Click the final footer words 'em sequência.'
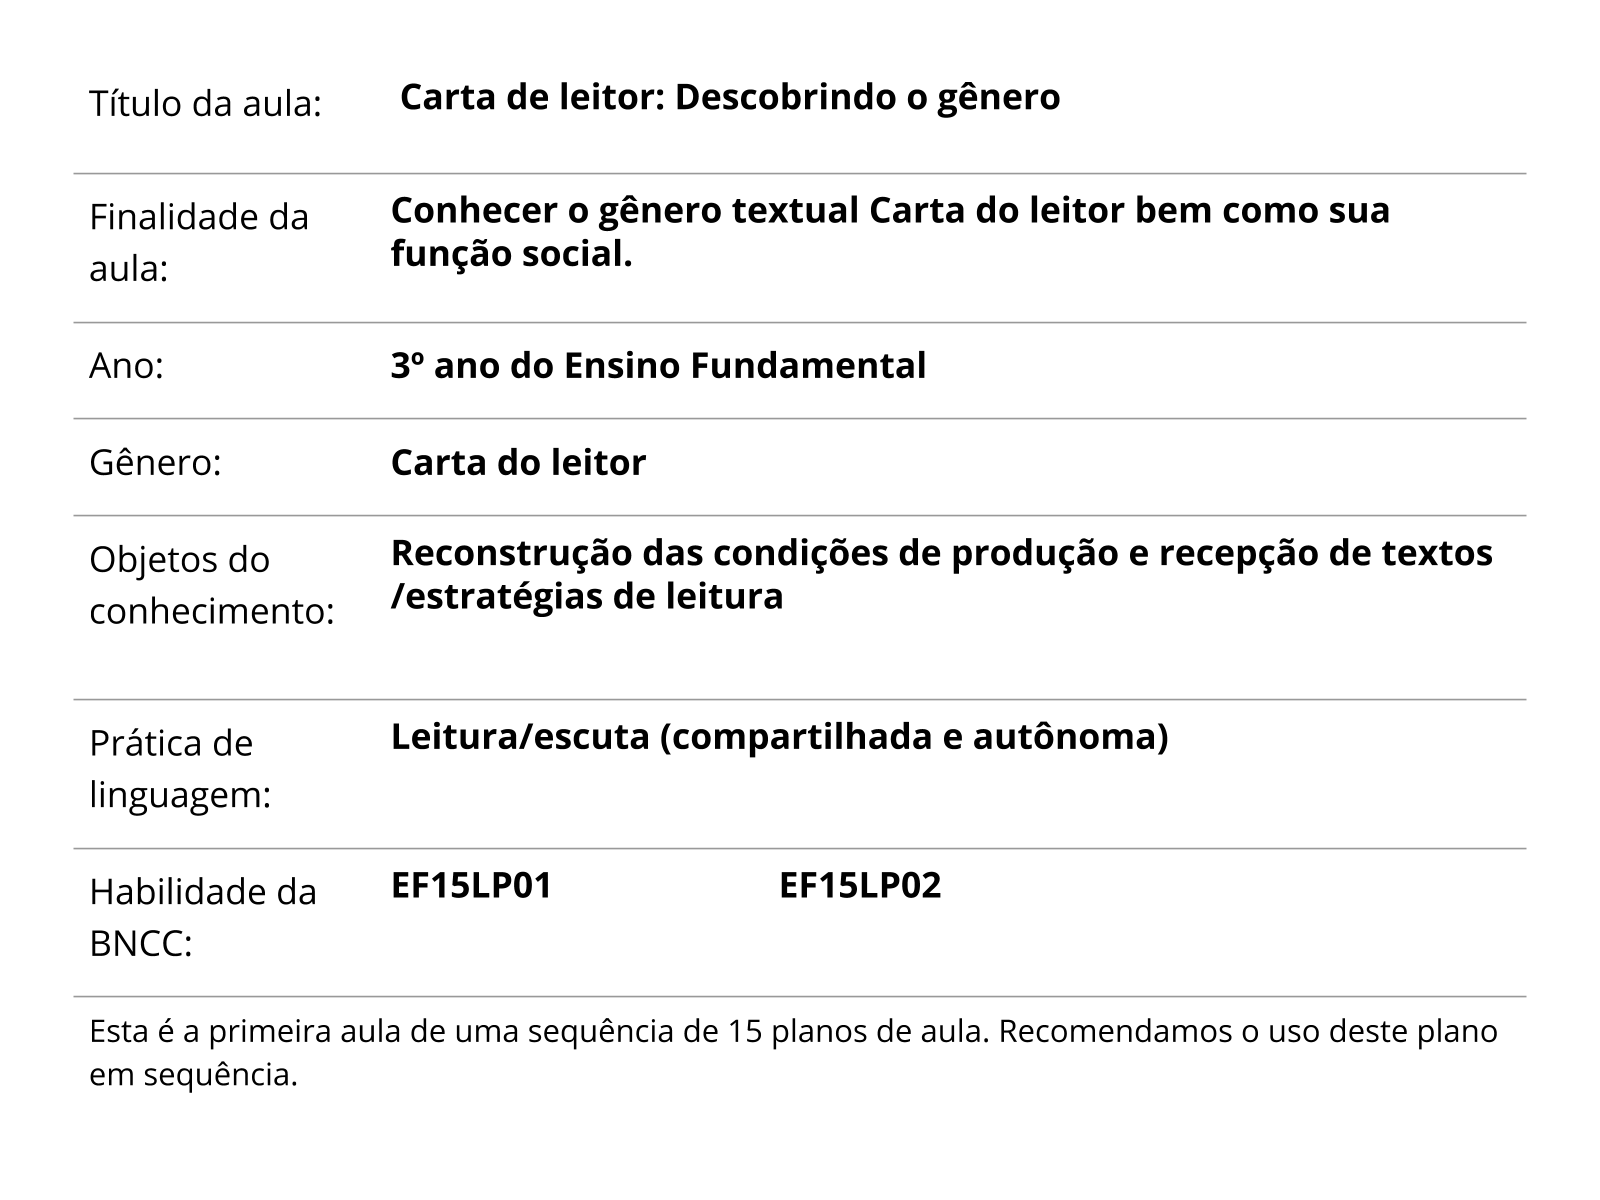Image resolution: width=1600 pixels, height=1200 pixels. pos(194,1075)
